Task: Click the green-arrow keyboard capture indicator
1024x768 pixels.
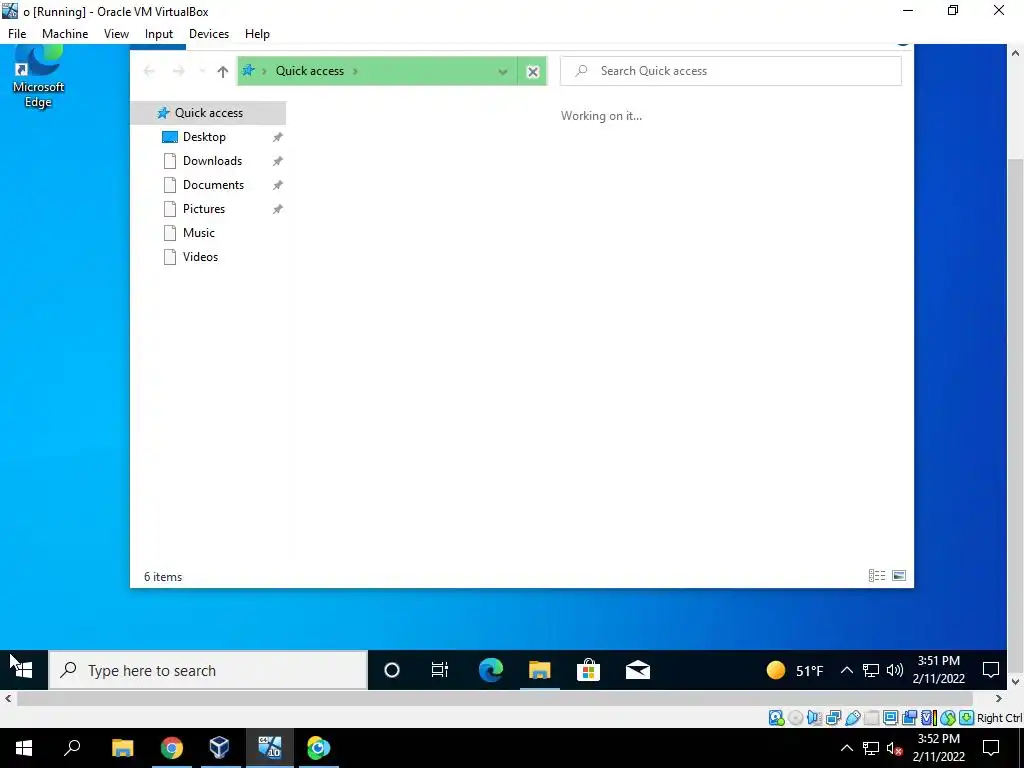Action: tap(967, 718)
